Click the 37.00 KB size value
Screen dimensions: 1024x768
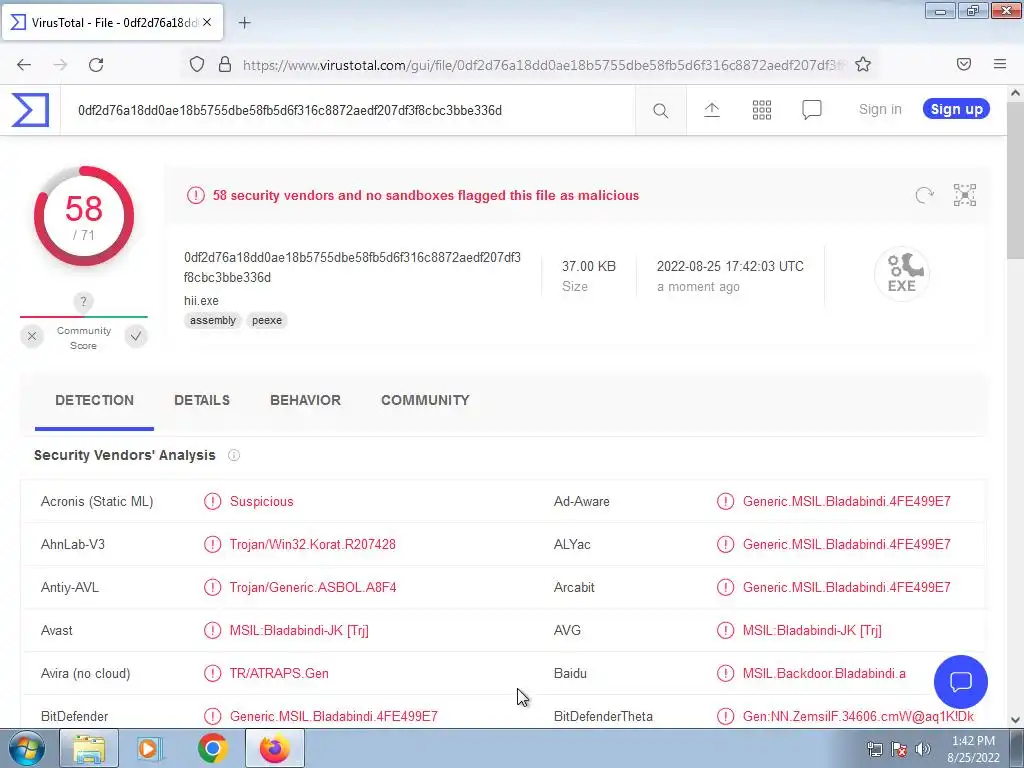point(588,266)
